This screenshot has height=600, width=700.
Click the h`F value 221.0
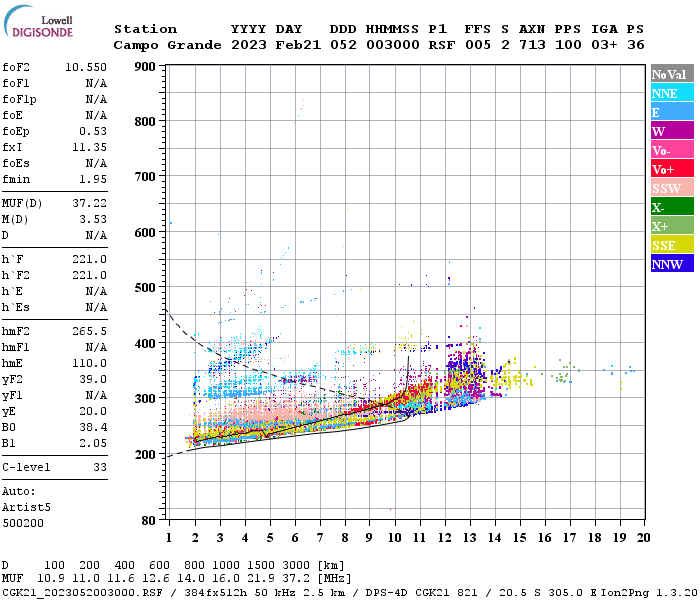89,259
